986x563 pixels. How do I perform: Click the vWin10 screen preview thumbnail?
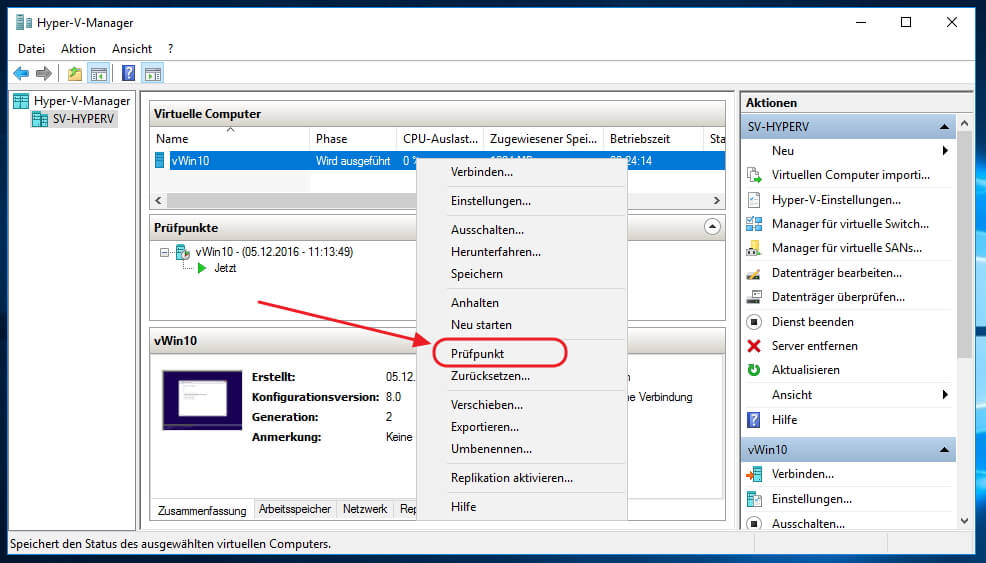202,400
